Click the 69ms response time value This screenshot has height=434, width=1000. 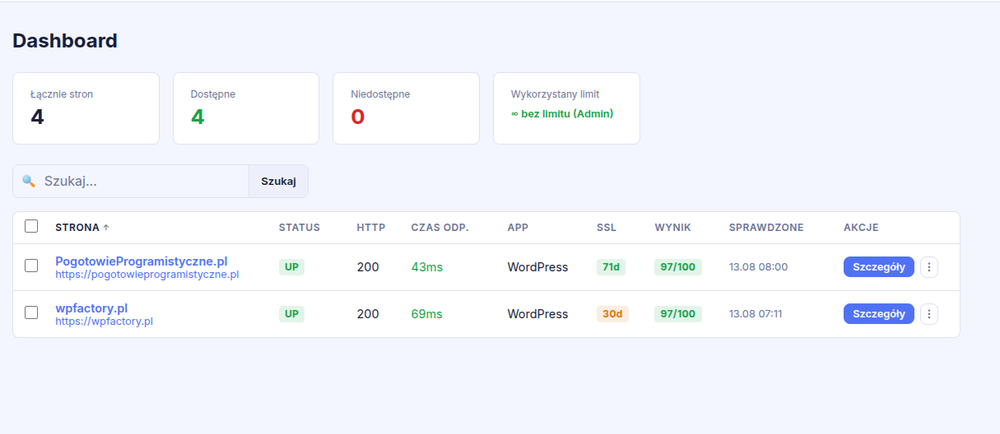tap(427, 314)
